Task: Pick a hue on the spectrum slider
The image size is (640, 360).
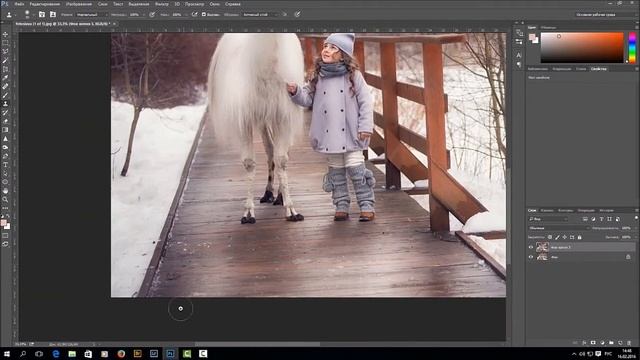Action: click(632, 48)
